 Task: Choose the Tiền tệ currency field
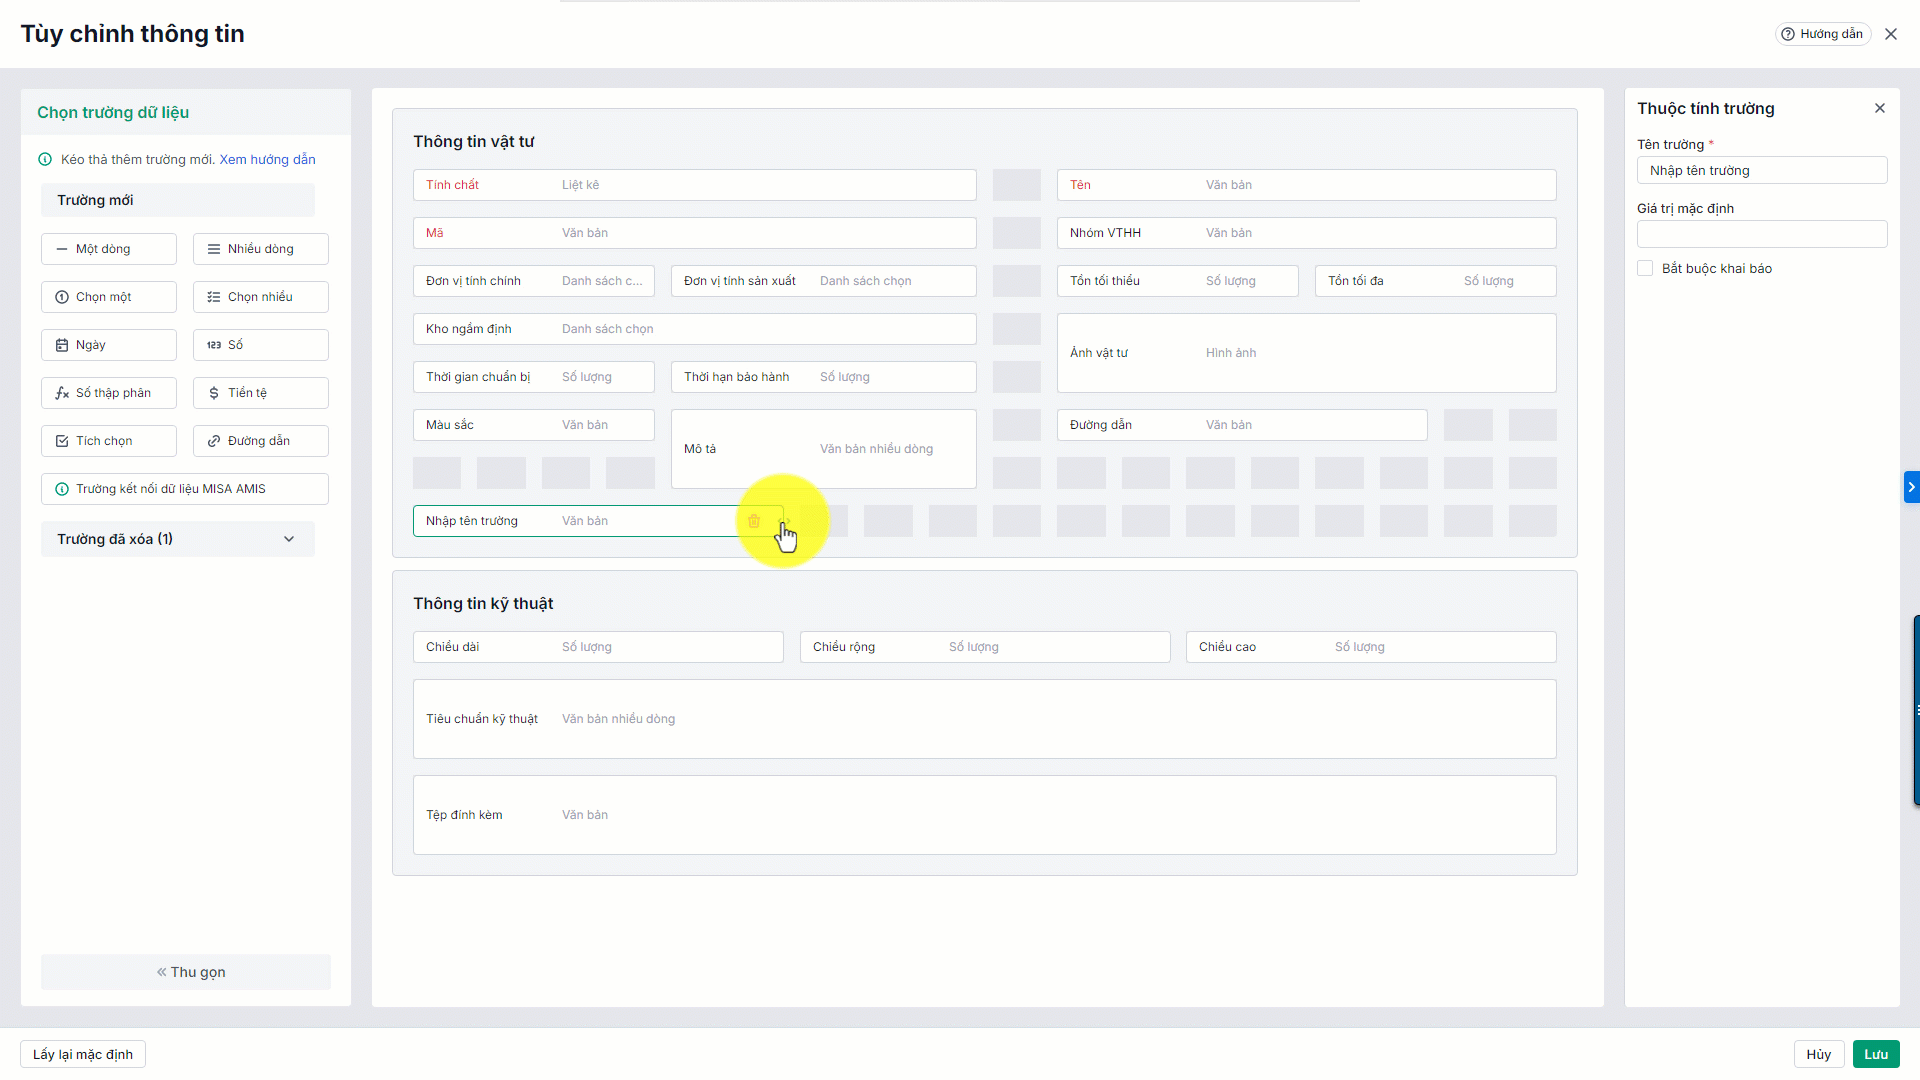click(x=260, y=393)
